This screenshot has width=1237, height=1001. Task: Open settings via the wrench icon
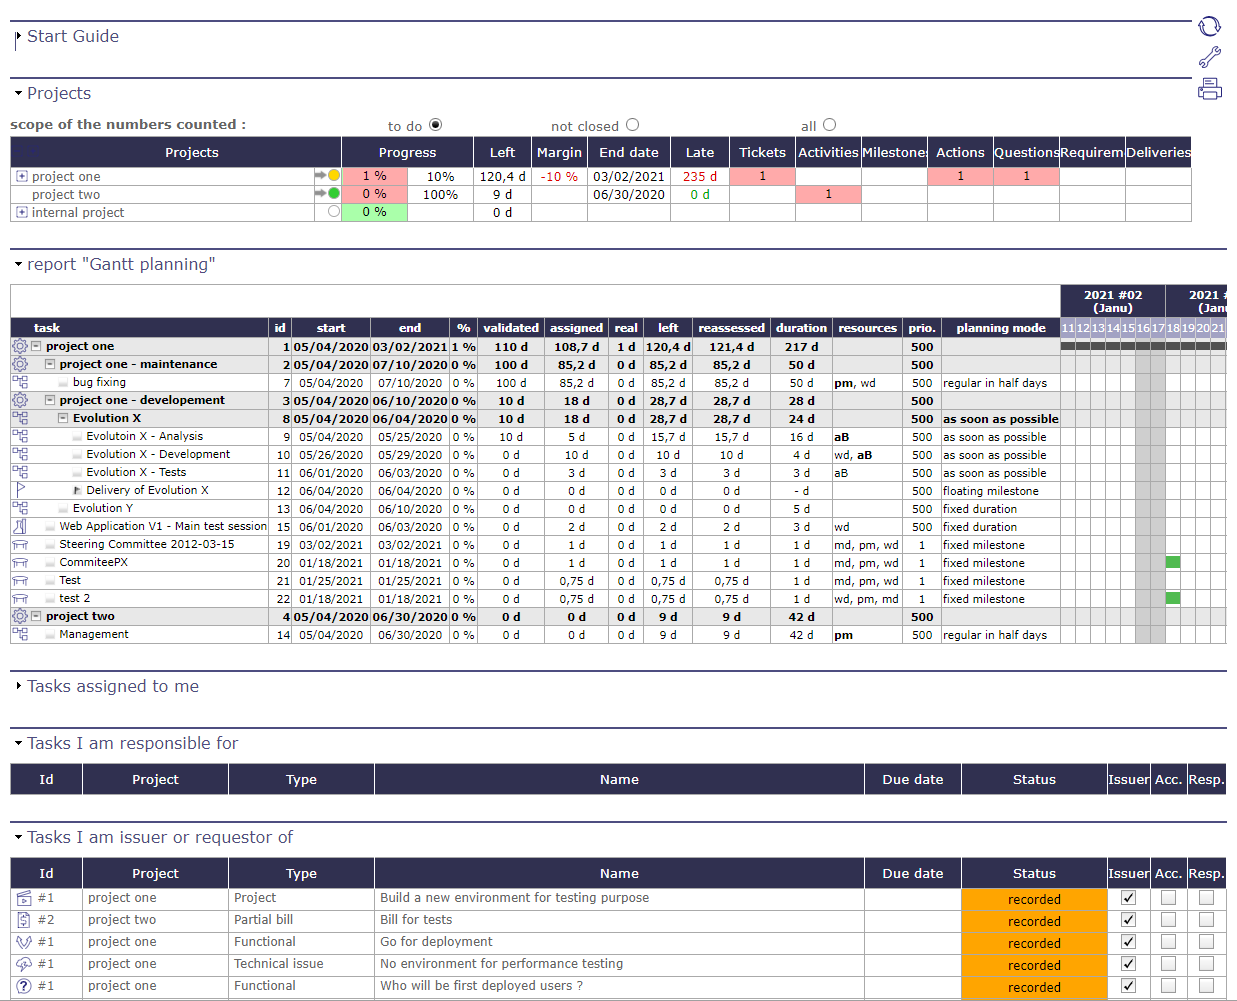[x=1209, y=57]
